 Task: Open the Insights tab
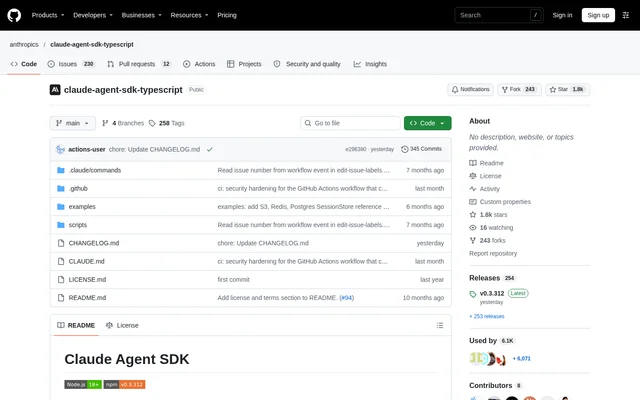coord(370,64)
